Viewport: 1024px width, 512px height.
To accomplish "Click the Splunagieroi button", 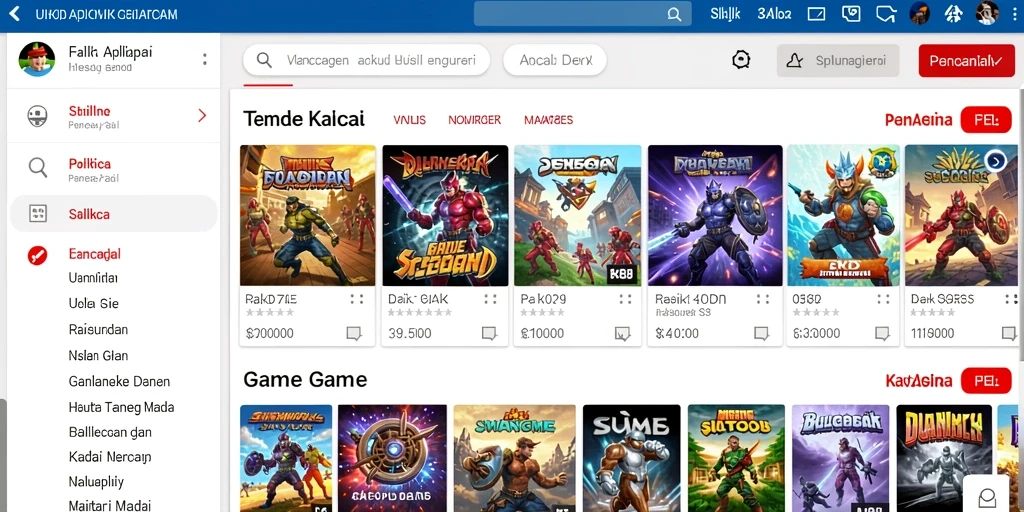I will (838, 61).
